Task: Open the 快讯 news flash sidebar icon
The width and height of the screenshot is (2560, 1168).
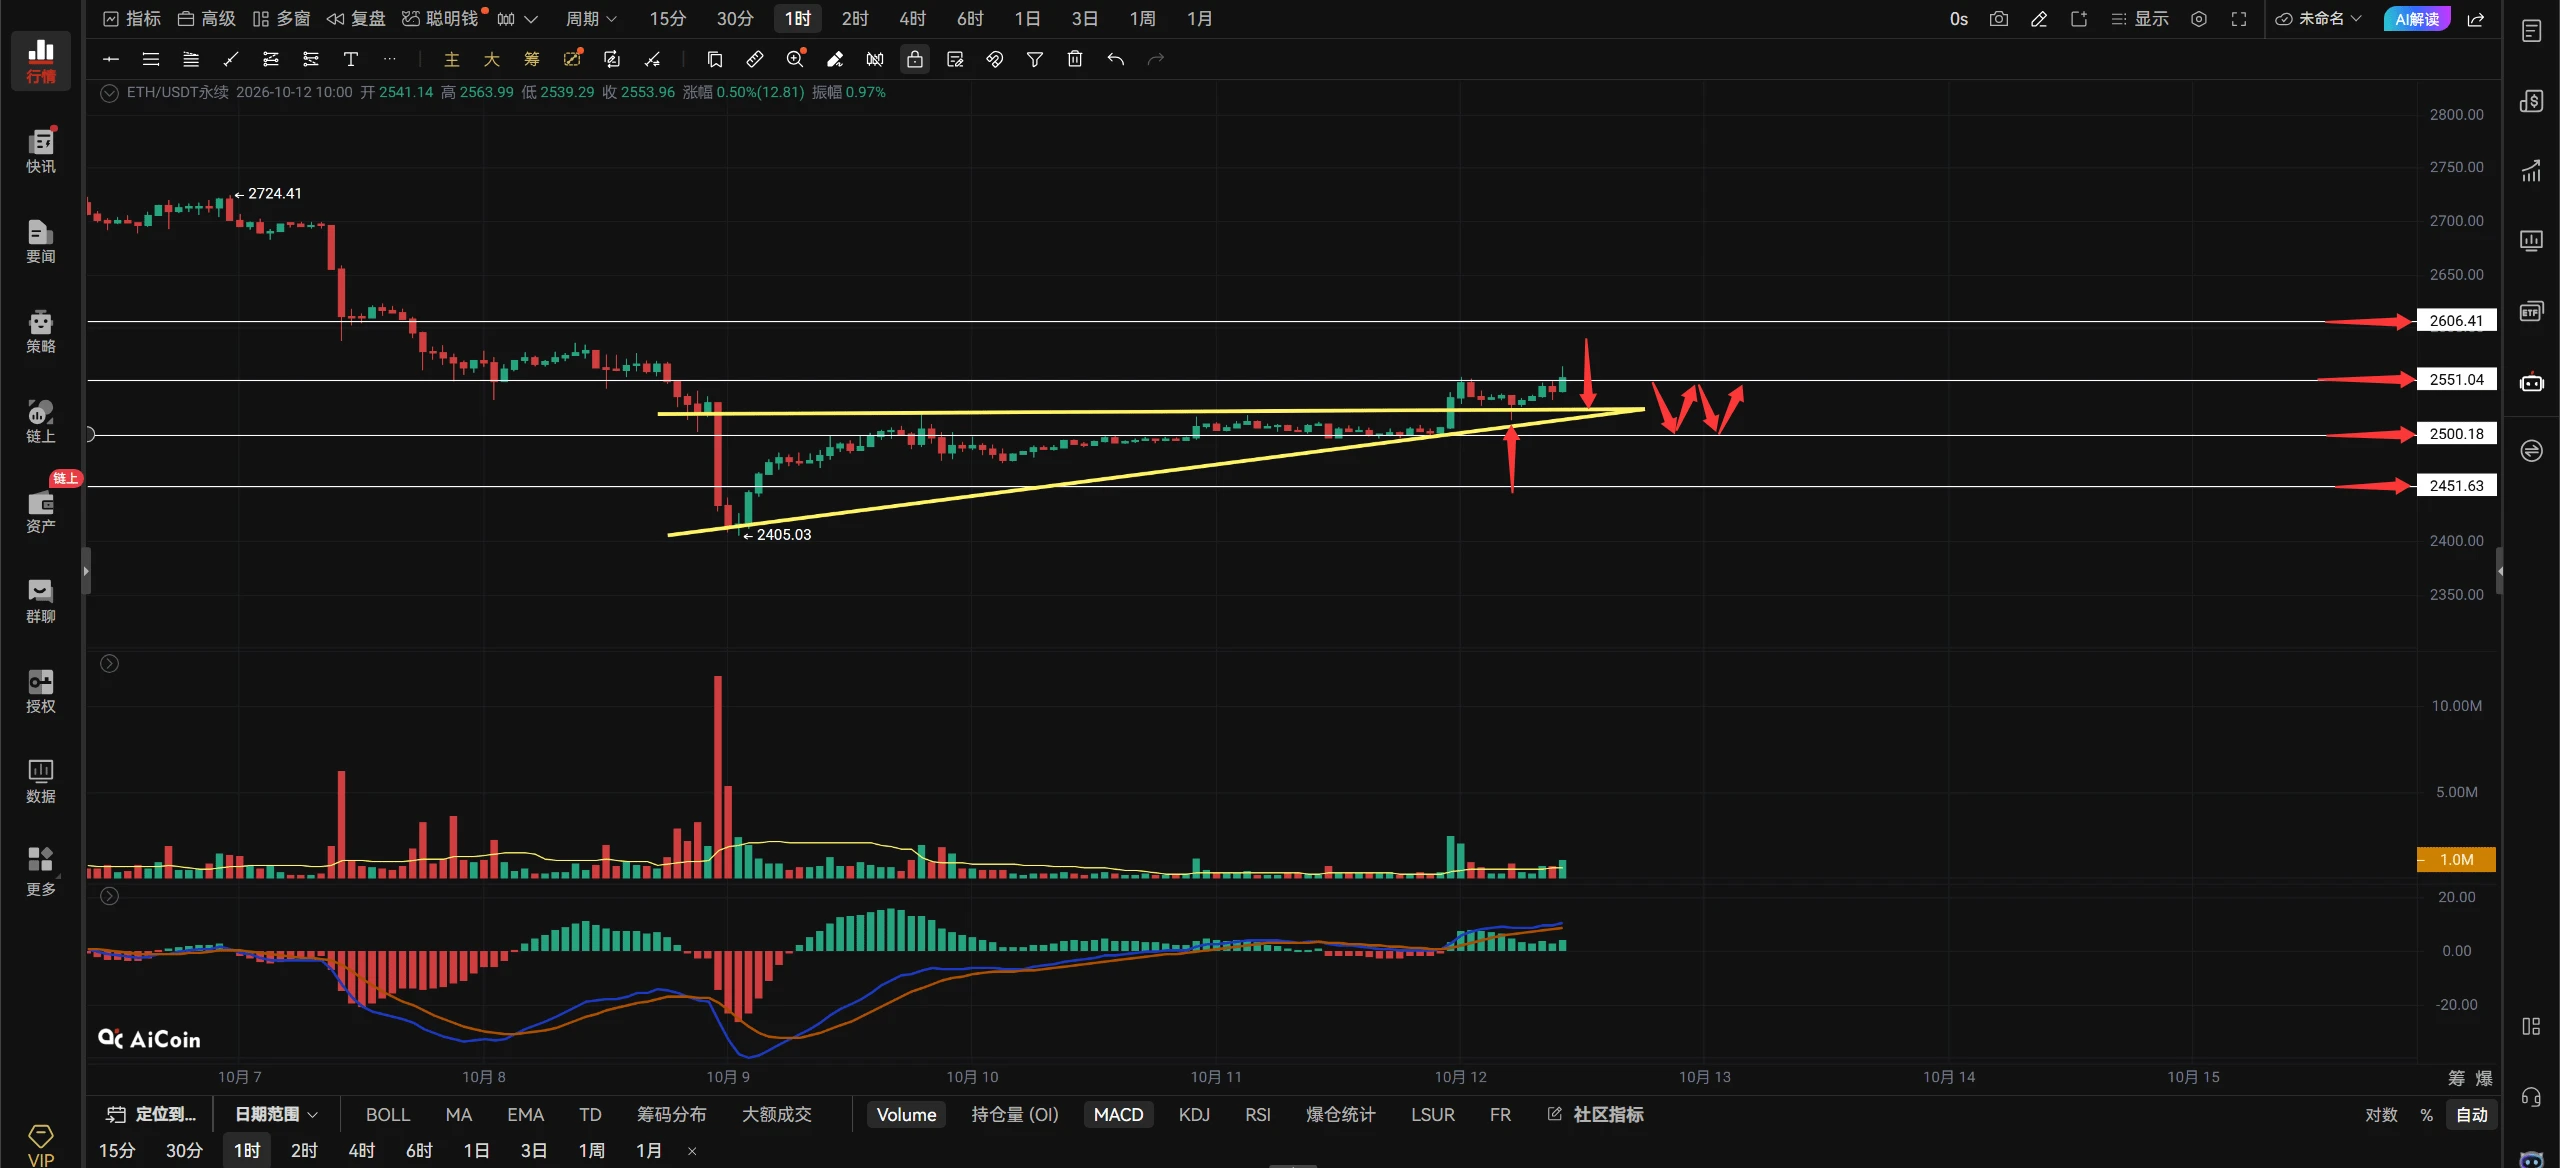Action: [x=41, y=151]
